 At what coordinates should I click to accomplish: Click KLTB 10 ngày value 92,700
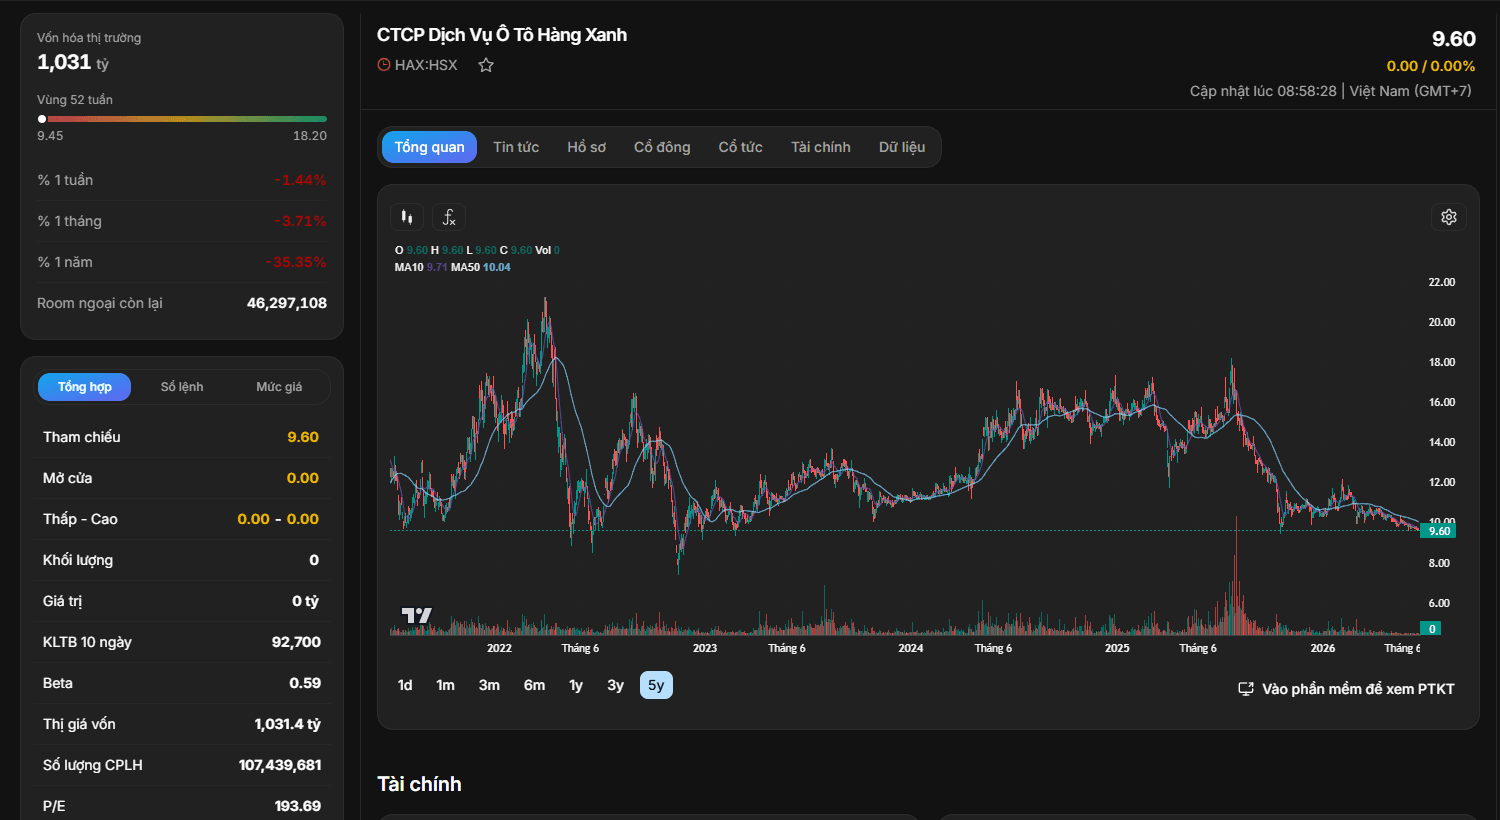296,642
